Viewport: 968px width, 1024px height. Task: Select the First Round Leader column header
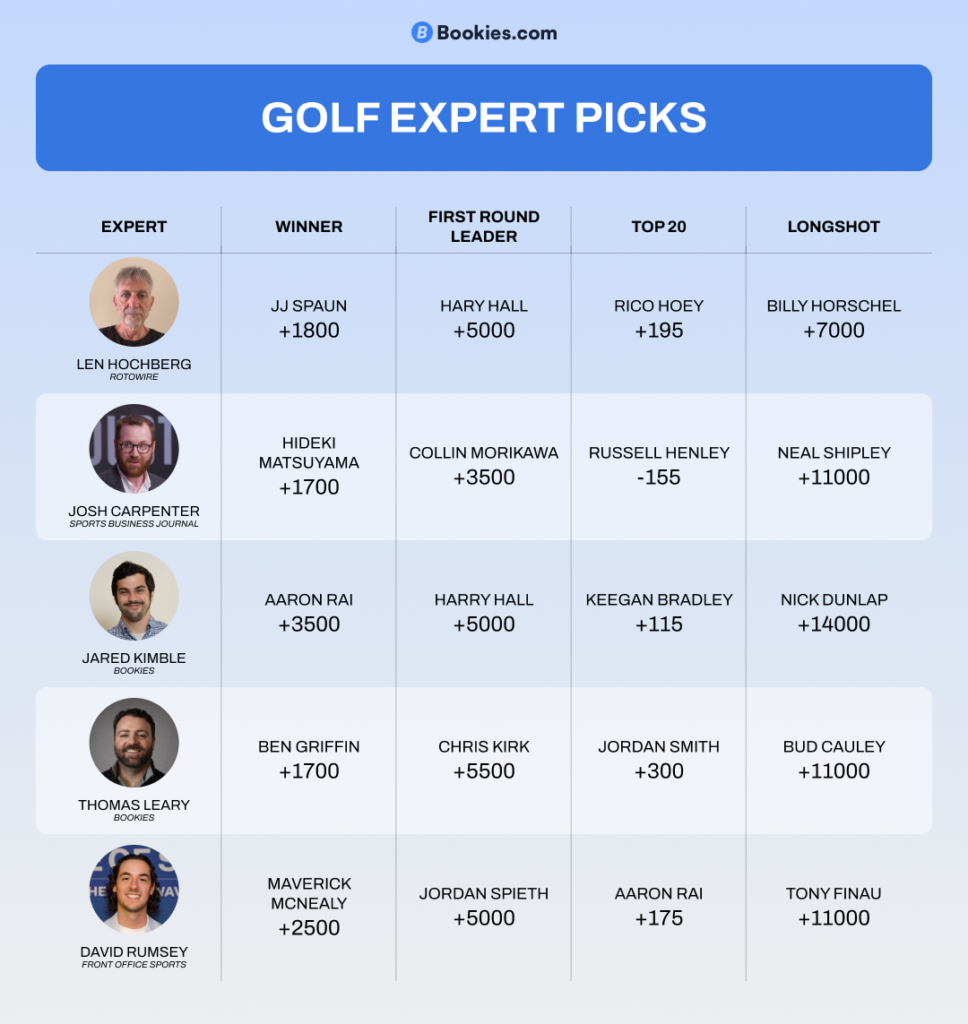point(484,227)
